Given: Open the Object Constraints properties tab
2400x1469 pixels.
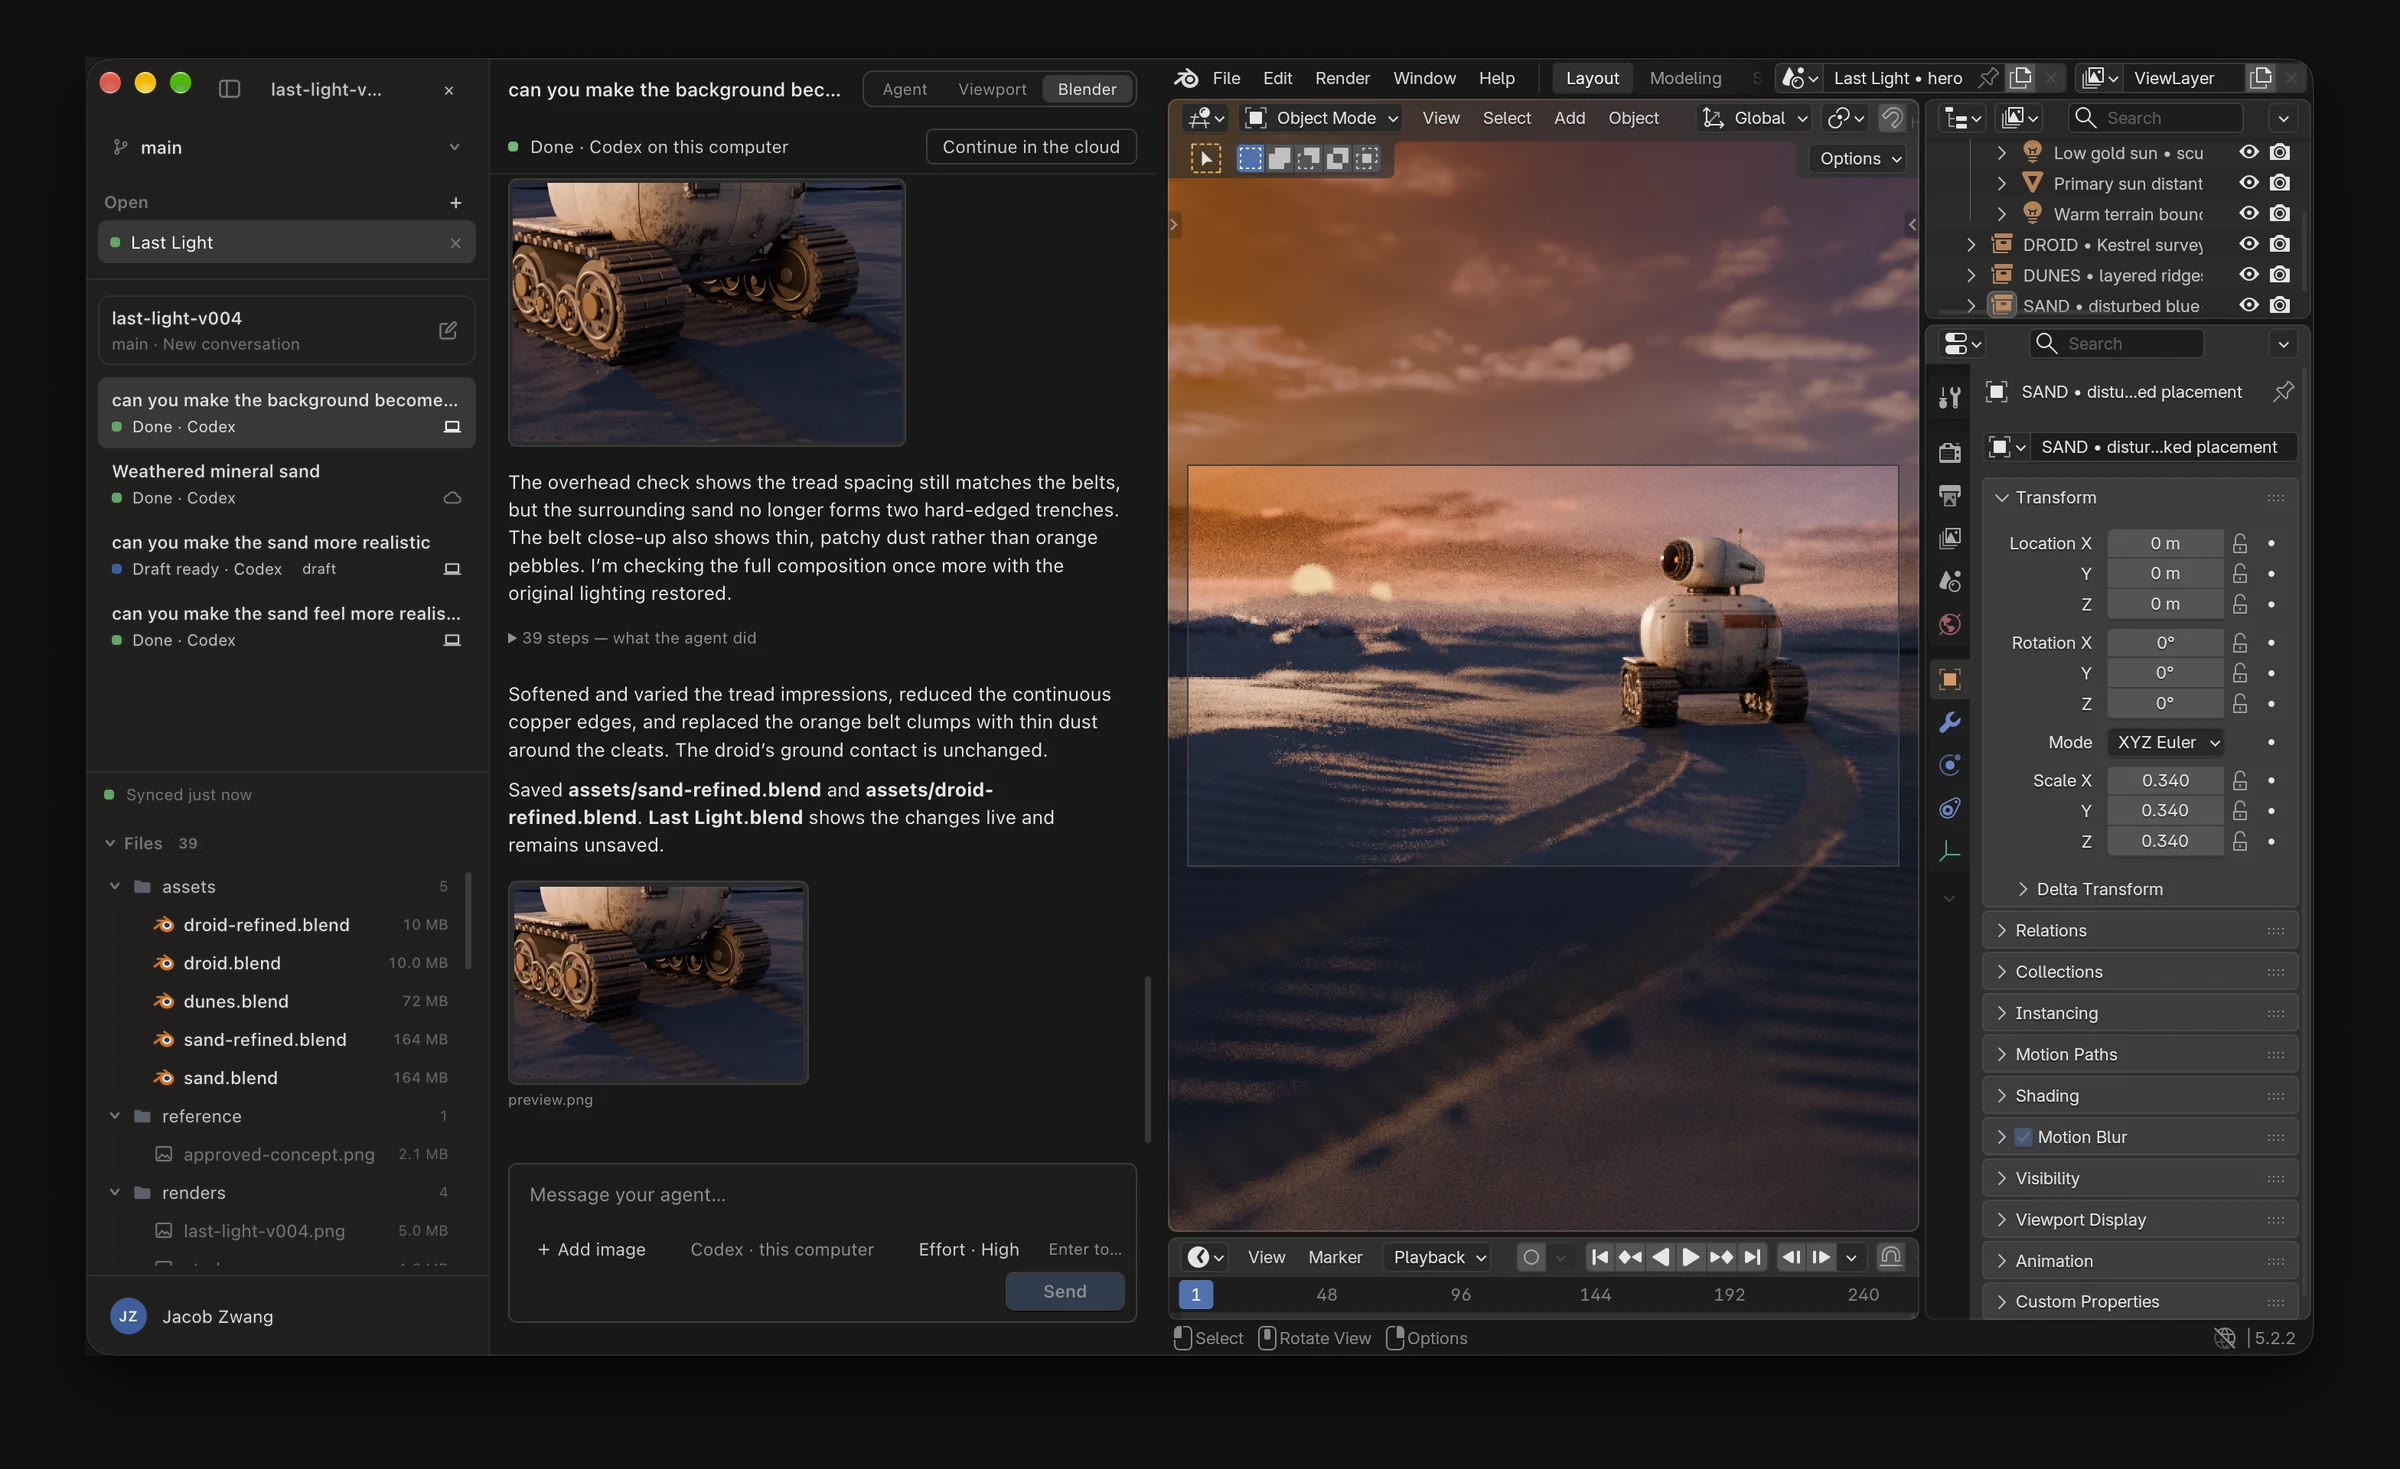Looking at the screenshot, I should (1949, 809).
